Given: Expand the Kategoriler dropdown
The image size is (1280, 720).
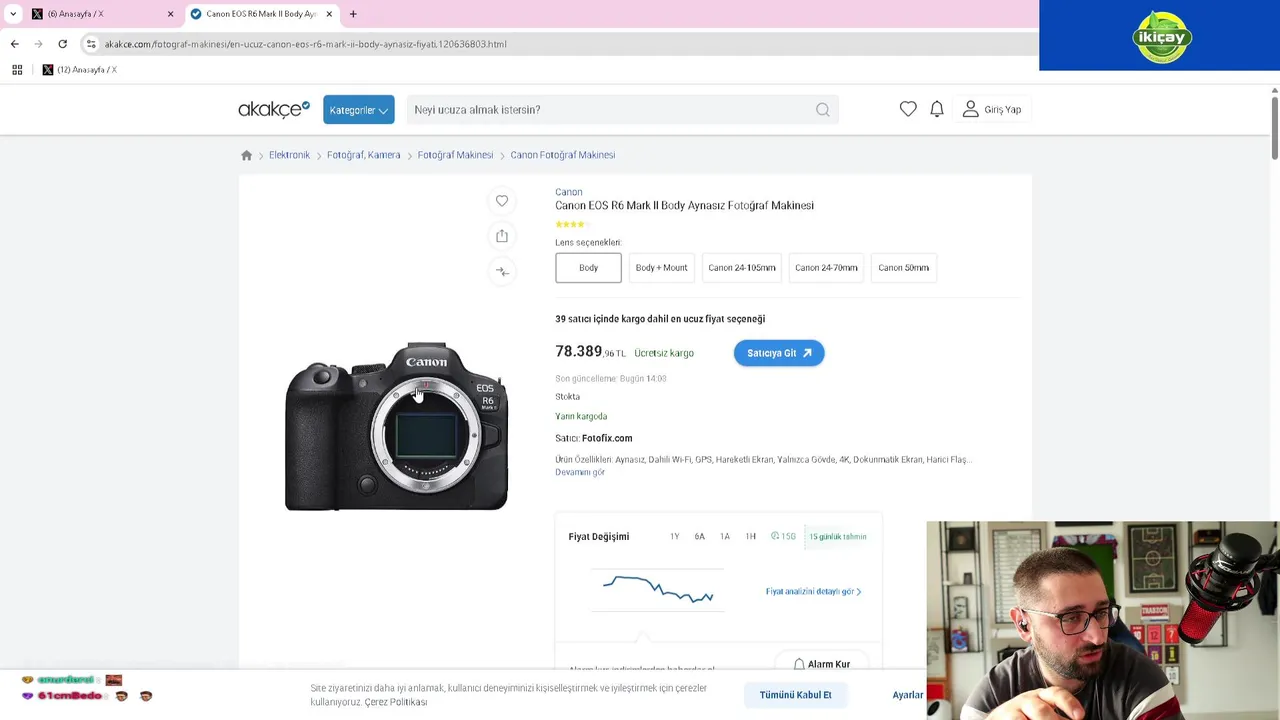Looking at the screenshot, I should click(x=358, y=110).
